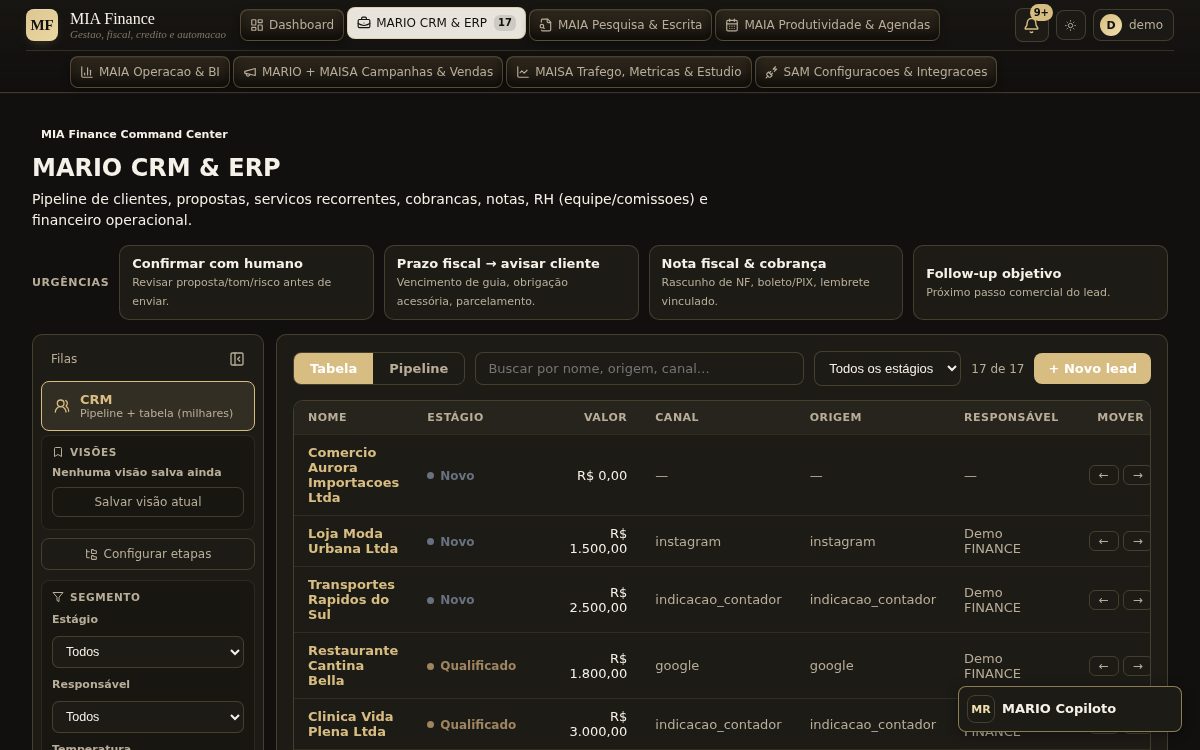Viewport: 1200px width, 750px height.
Task: Open MAIA Operacao & BI tab
Action: pyautogui.click(x=150, y=72)
